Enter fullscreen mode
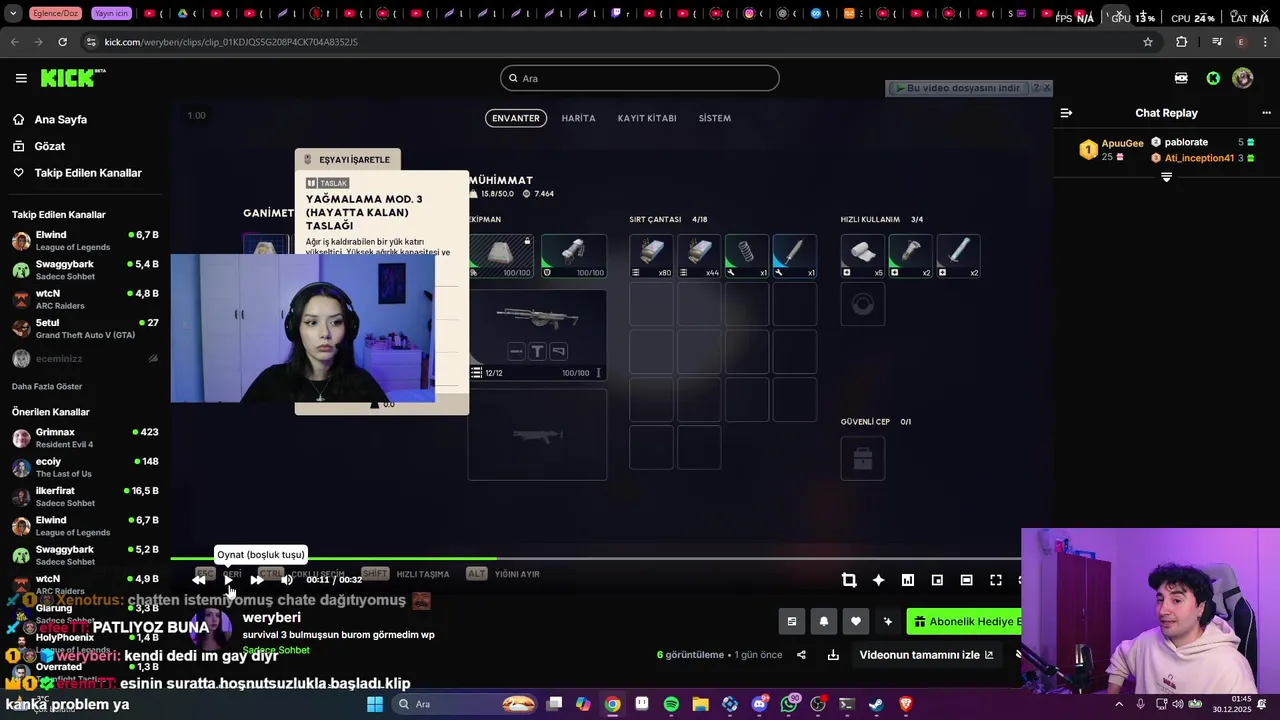This screenshot has width=1280, height=720. point(996,580)
